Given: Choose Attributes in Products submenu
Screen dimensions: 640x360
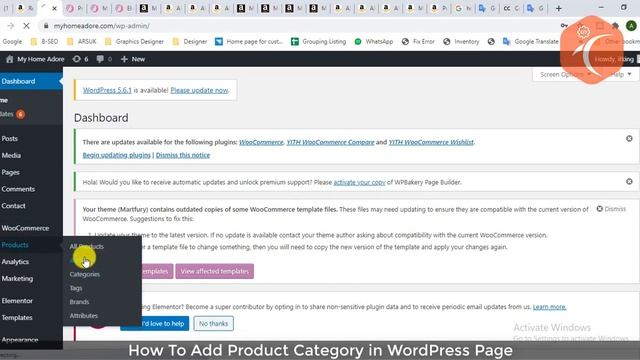Looking at the screenshot, I should [84, 316].
